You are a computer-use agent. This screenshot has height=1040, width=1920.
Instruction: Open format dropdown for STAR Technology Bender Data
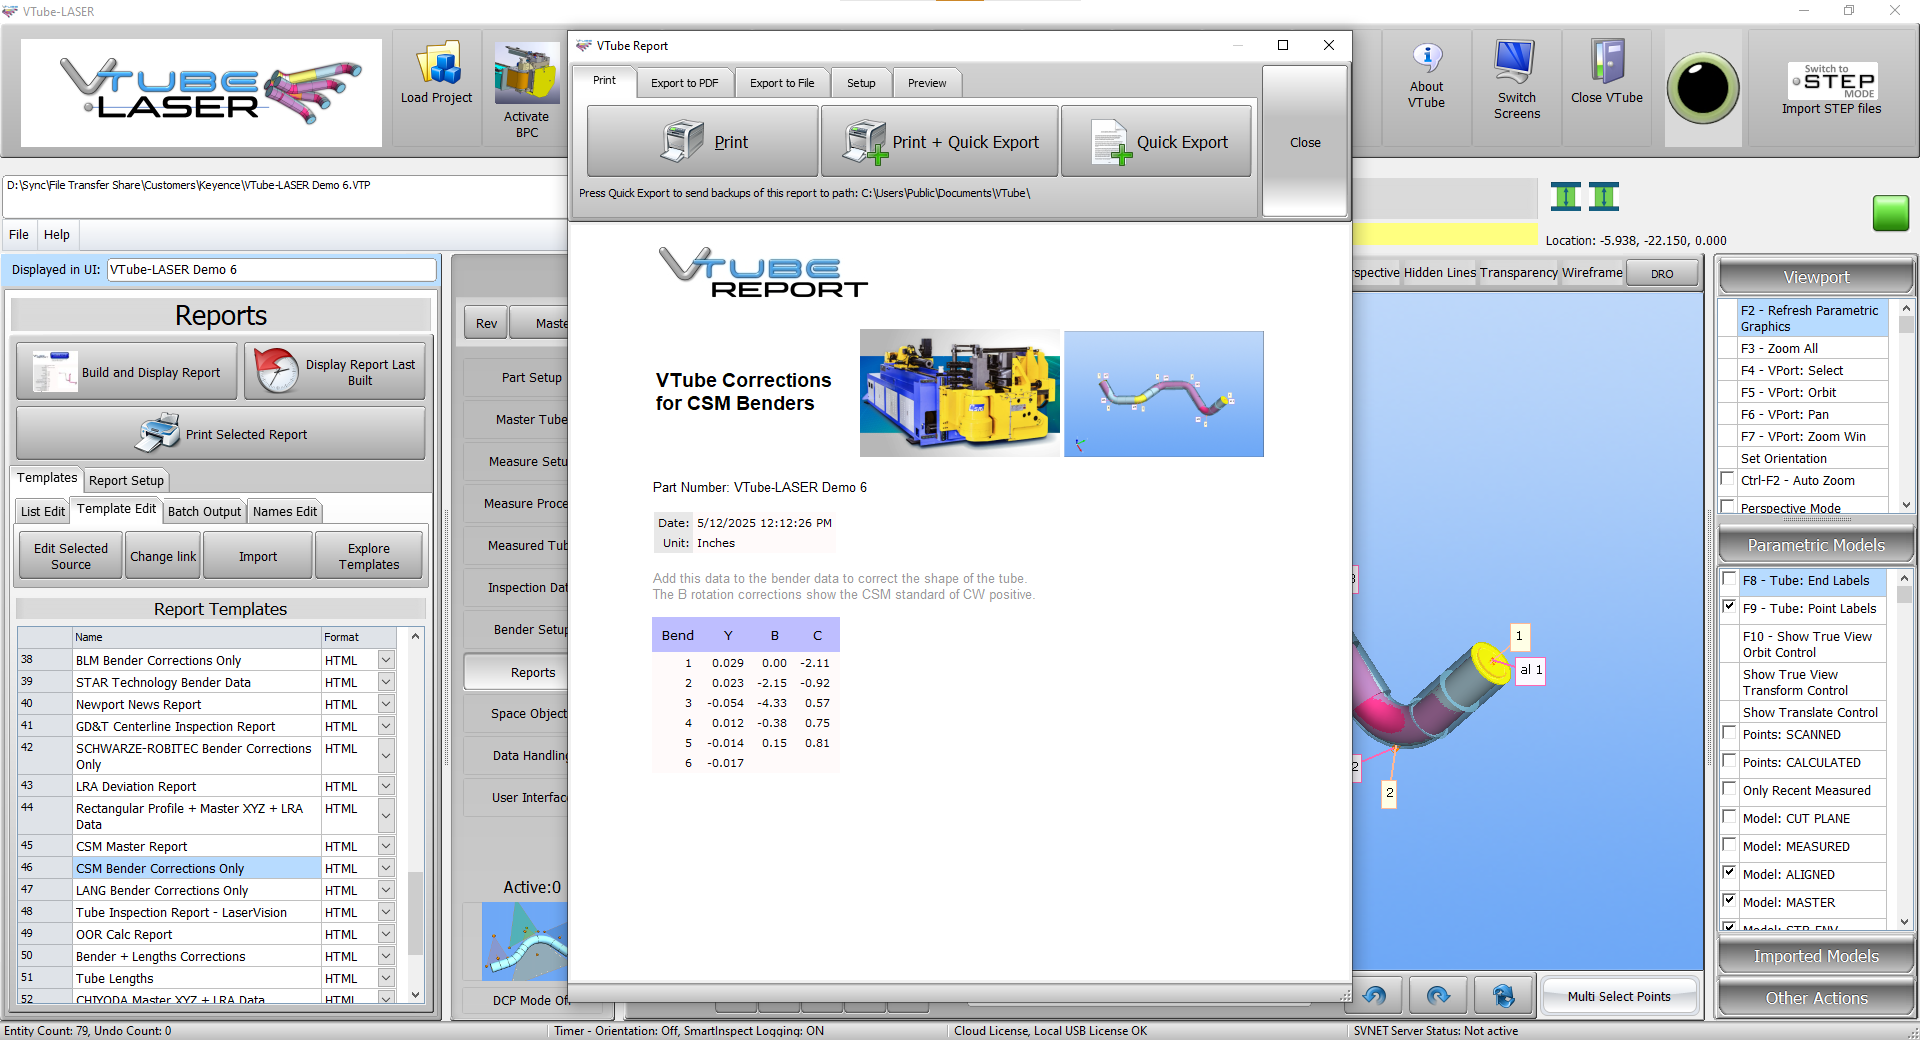(386, 682)
